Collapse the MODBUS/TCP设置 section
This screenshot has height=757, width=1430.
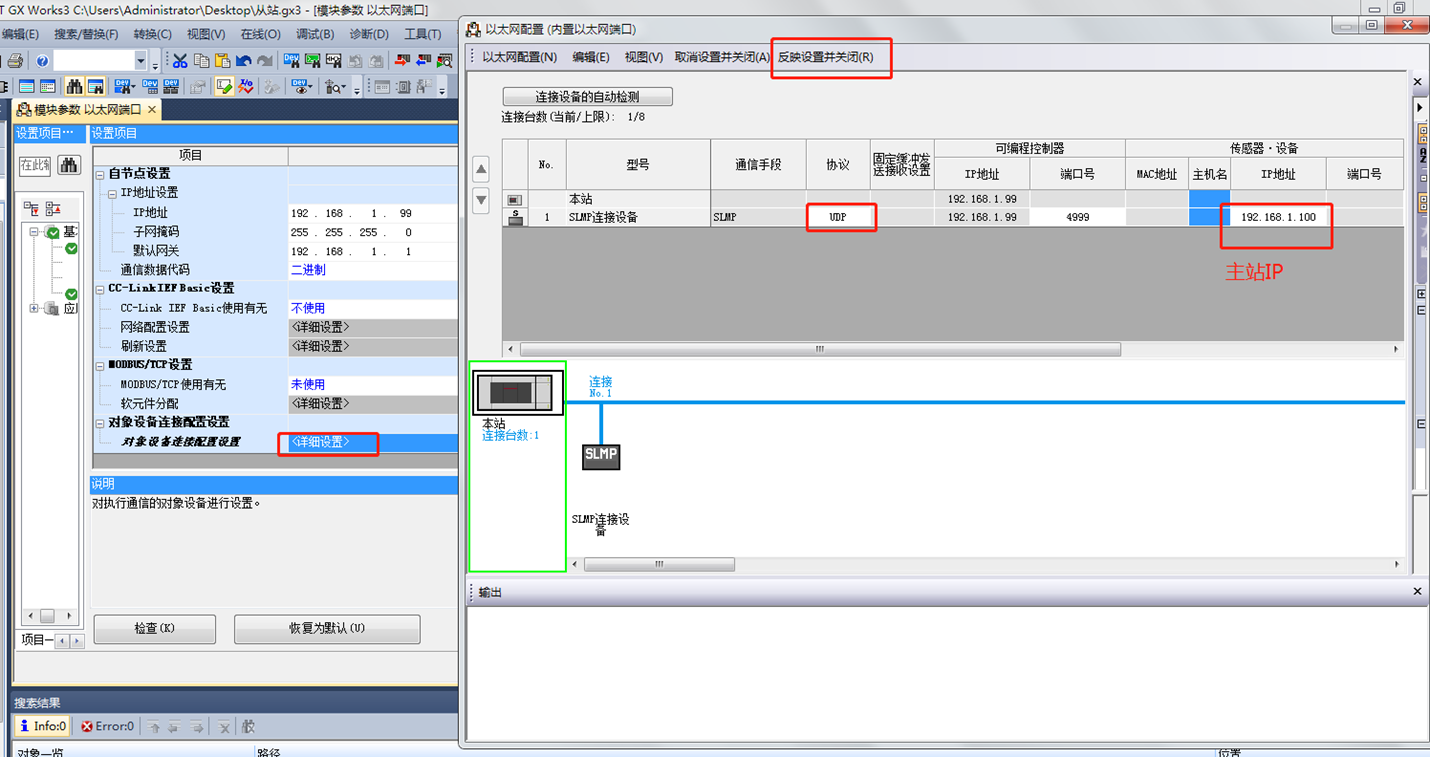[100, 365]
